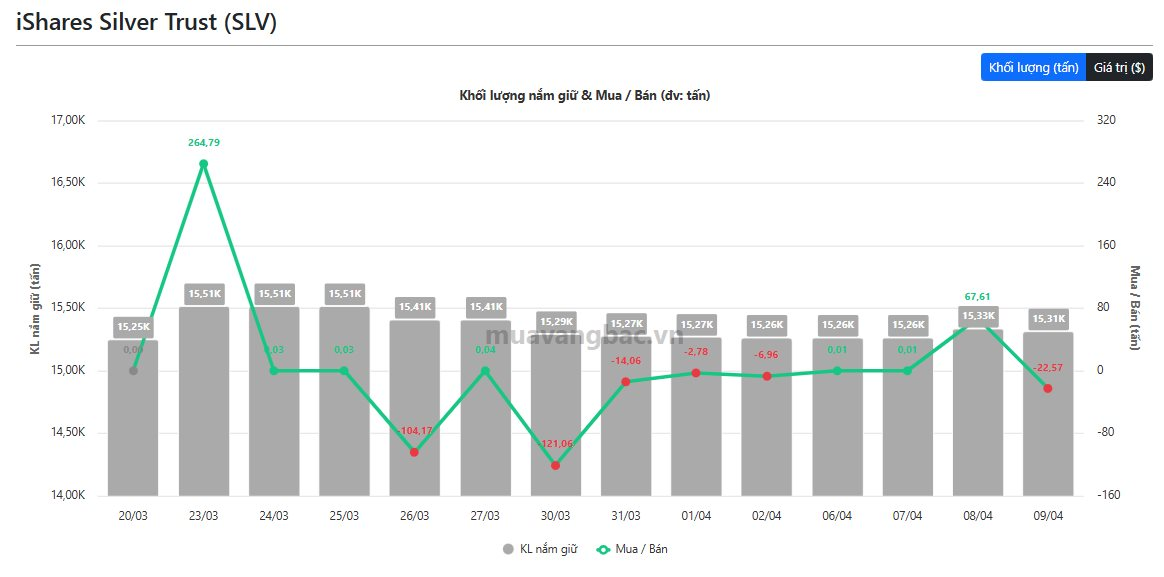Click the 264,79 peak point on 23/03

coord(204,164)
